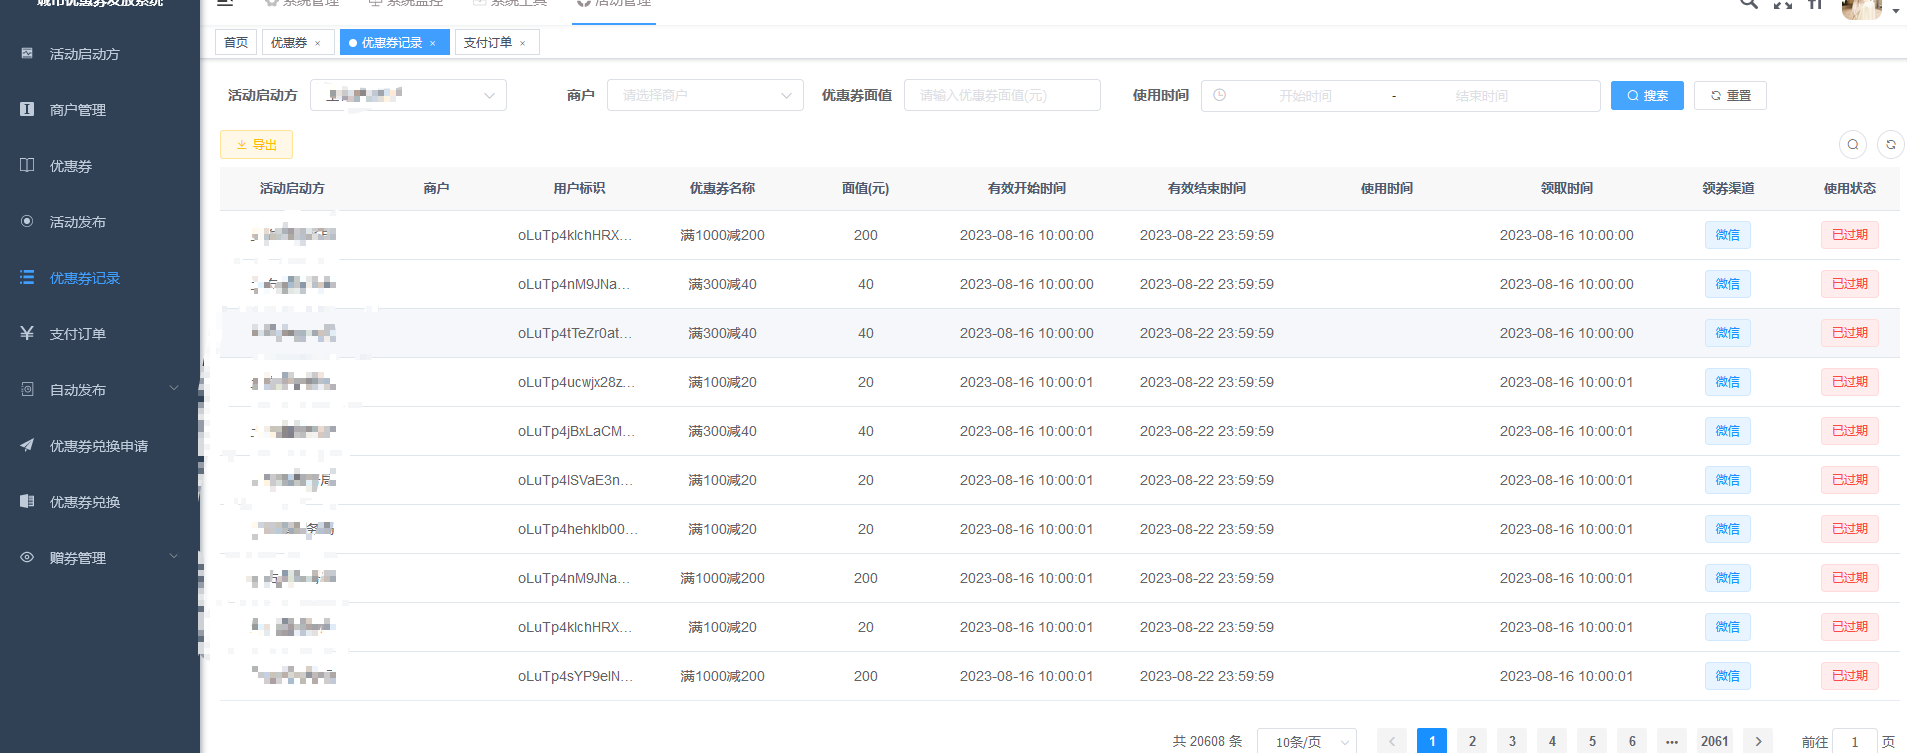Go to the 优惠券 sidebar entry
This screenshot has width=1907, height=753.
tap(100, 166)
